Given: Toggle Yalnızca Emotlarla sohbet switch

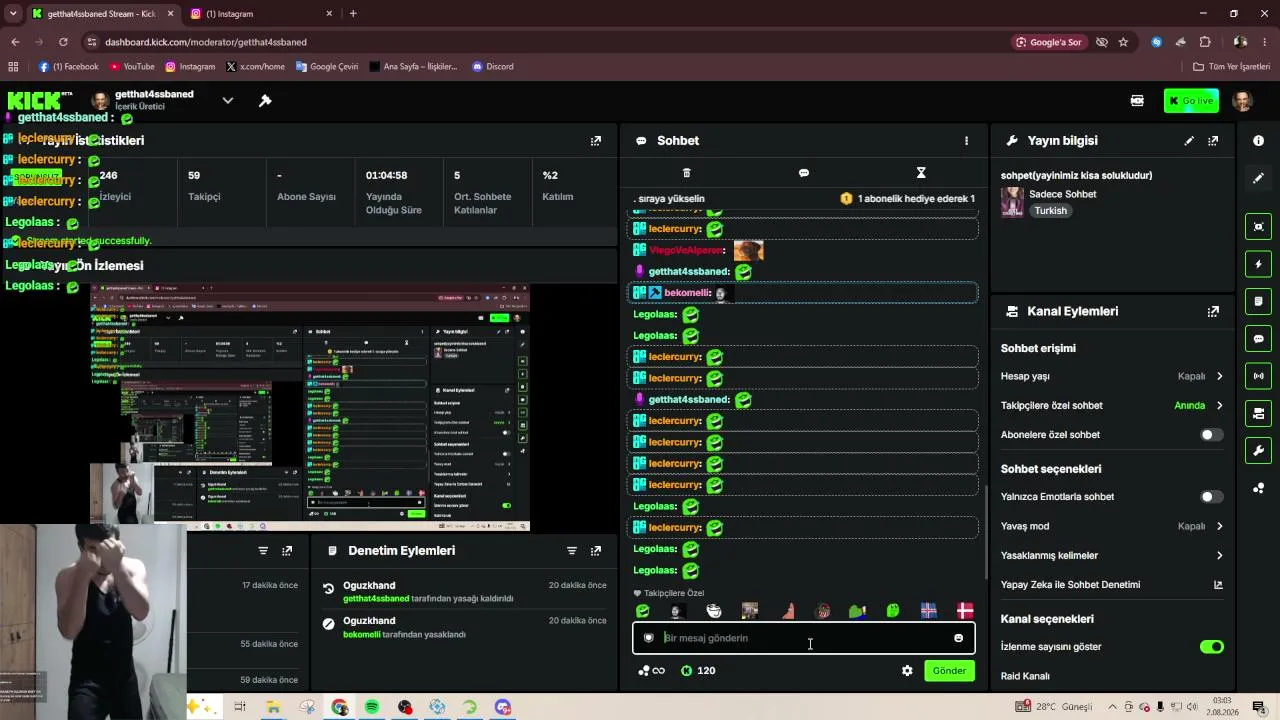Looking at the screenshot, I should pyautogui.click(x=1211, y=497).
